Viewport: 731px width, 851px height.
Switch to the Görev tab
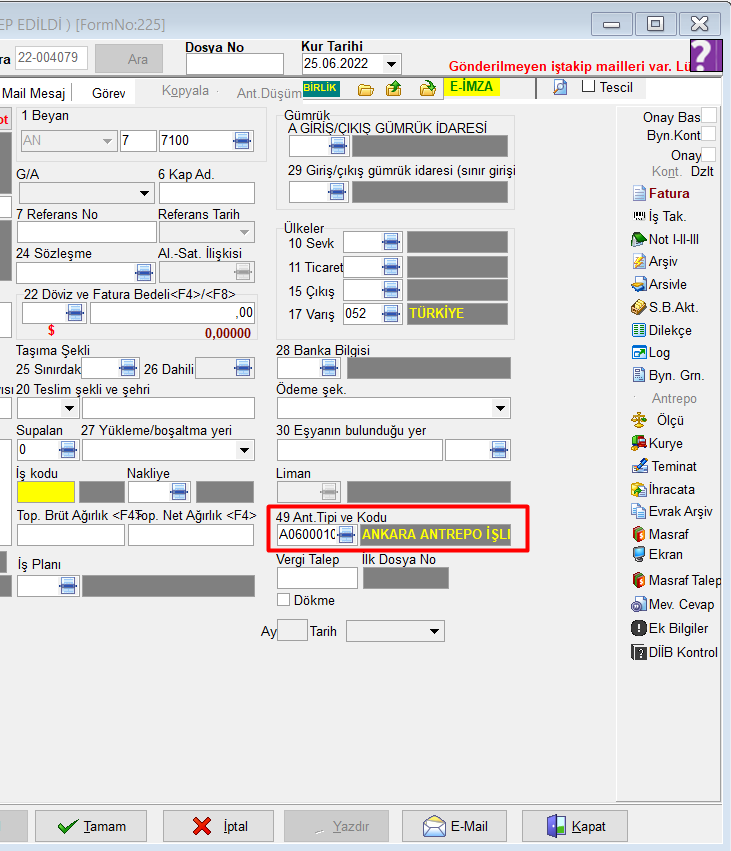pos(108,92)
